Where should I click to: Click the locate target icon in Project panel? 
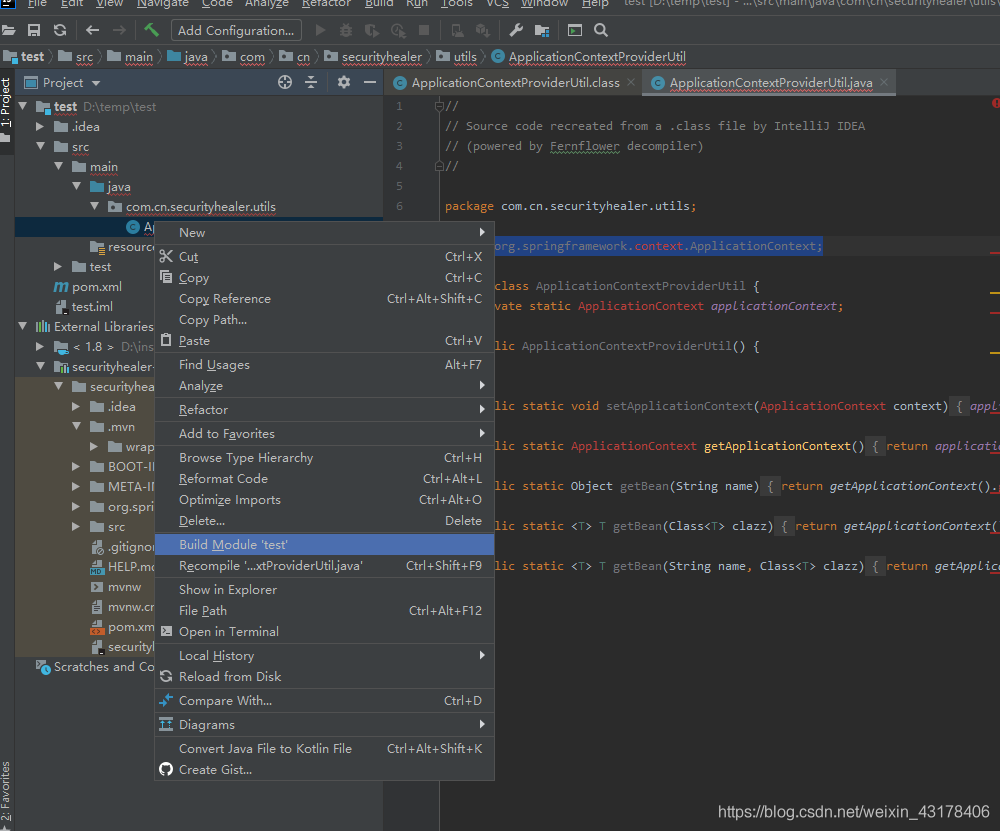coord(285,83)
